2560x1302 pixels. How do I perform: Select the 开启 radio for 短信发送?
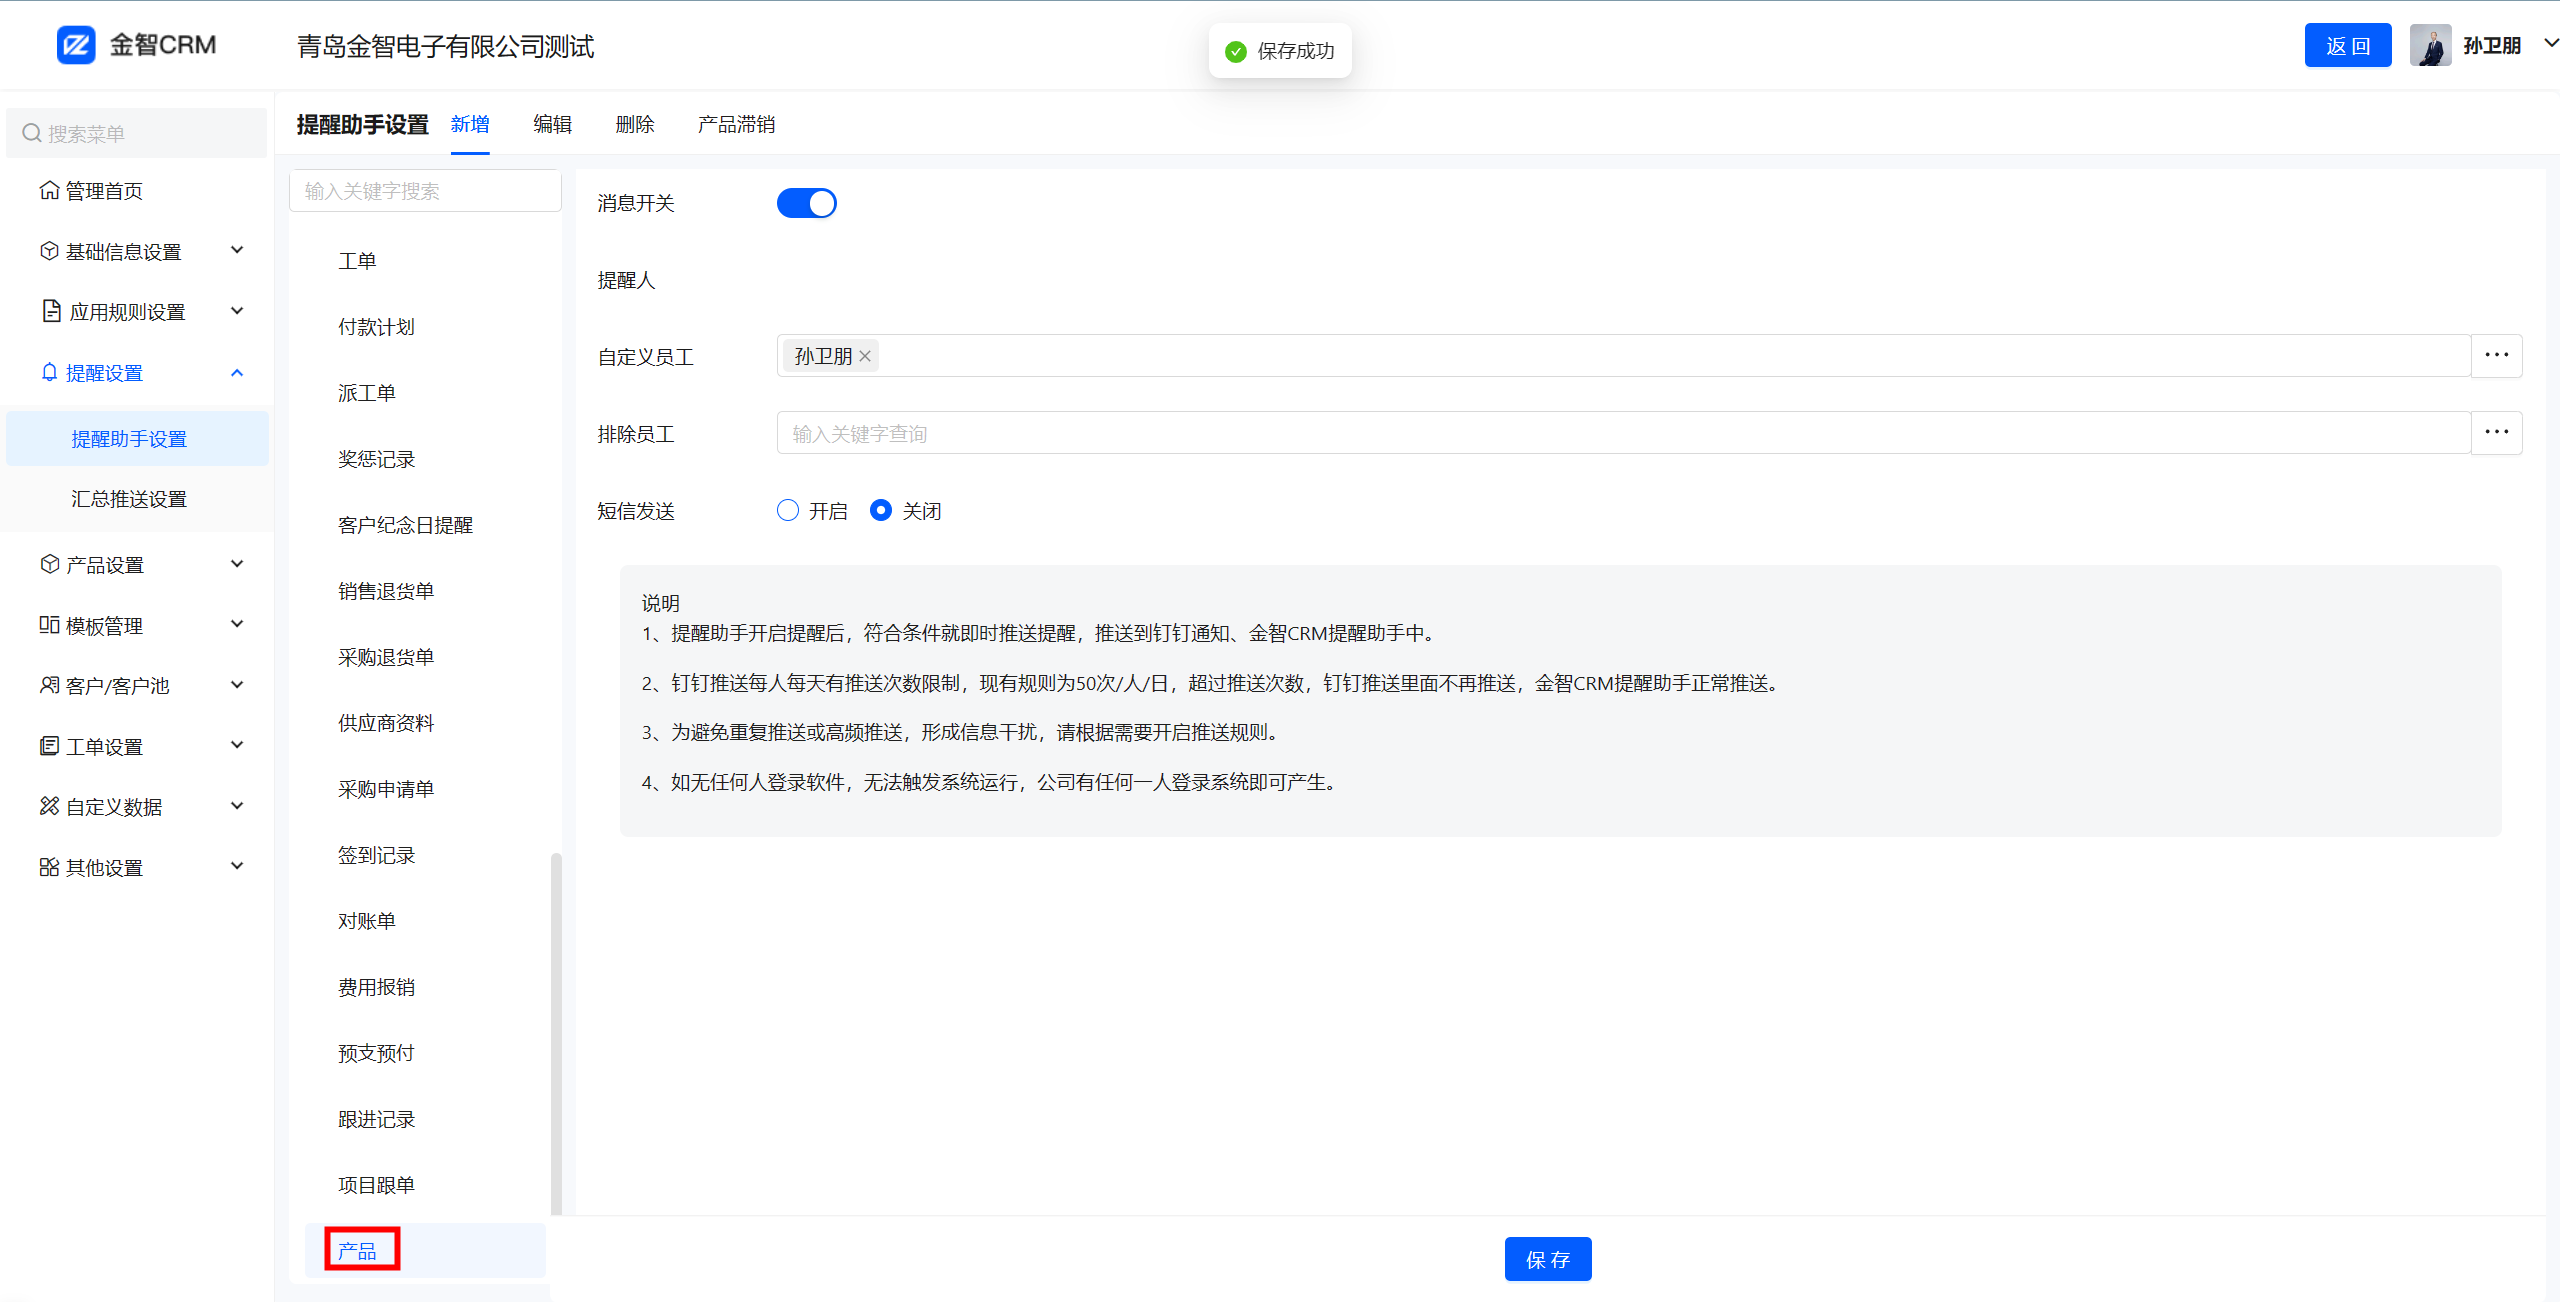click(788, 510)
